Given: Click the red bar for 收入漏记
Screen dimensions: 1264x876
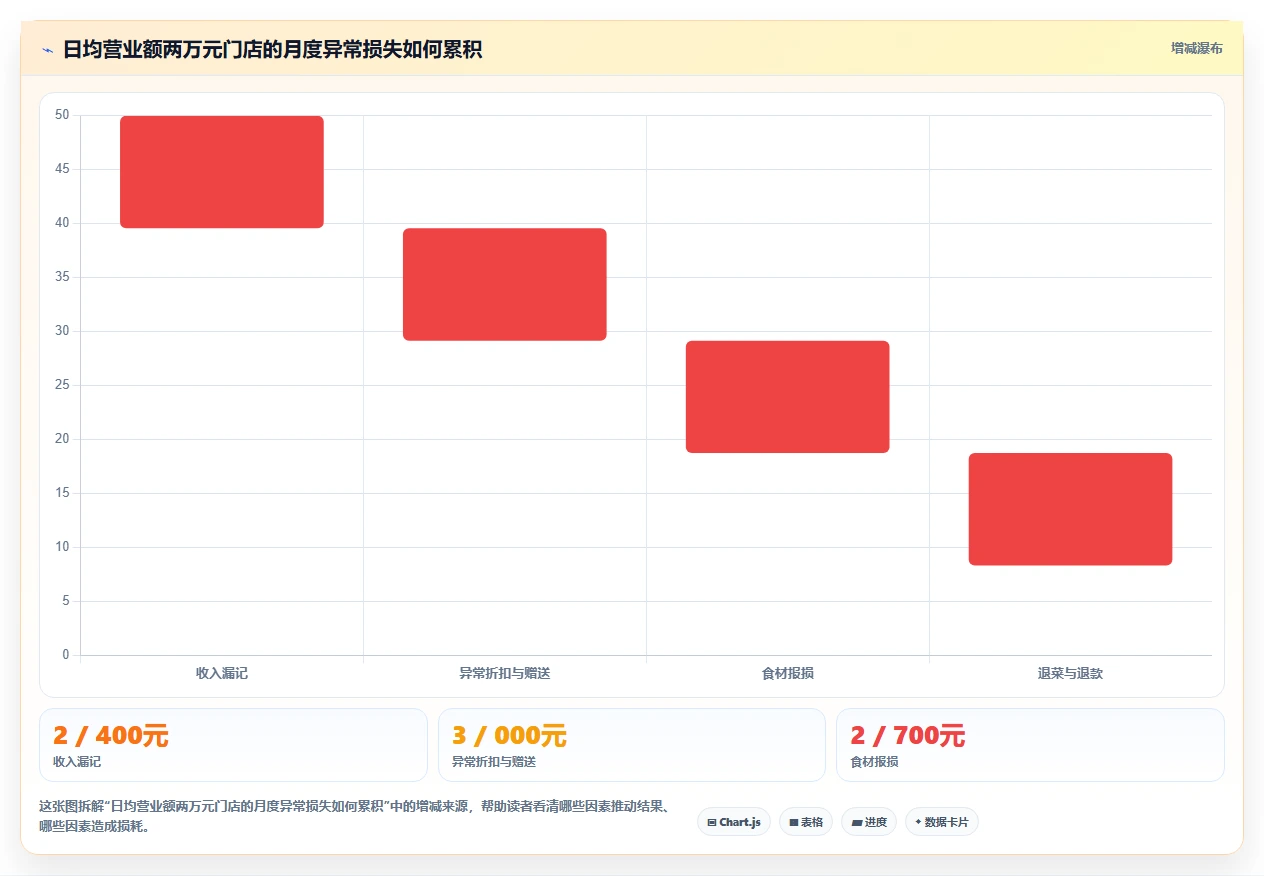Looking at the screenshot, I should pyautogui.click(x=222, y=172).
